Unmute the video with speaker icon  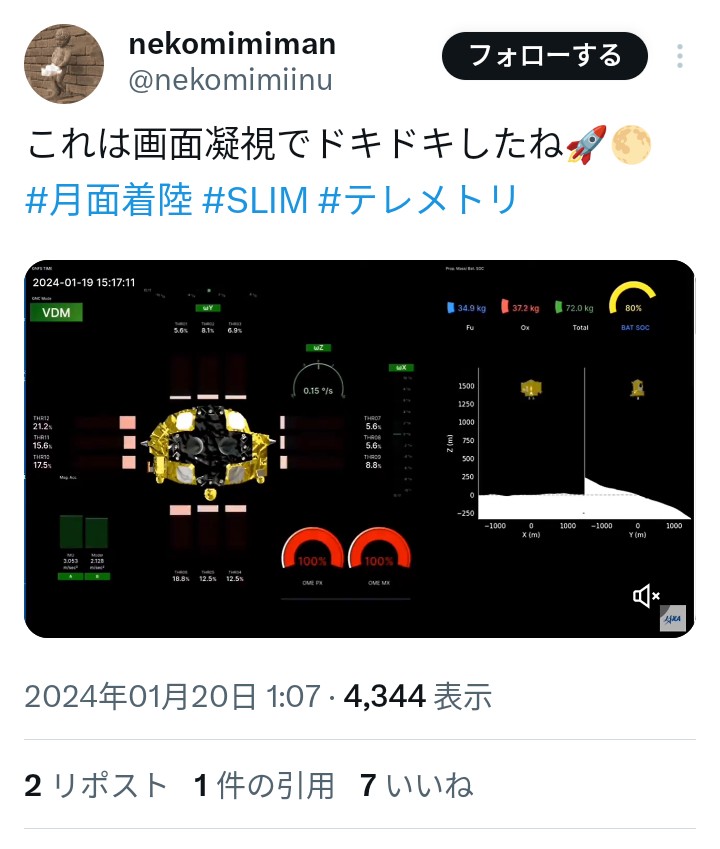click(646, 596)
